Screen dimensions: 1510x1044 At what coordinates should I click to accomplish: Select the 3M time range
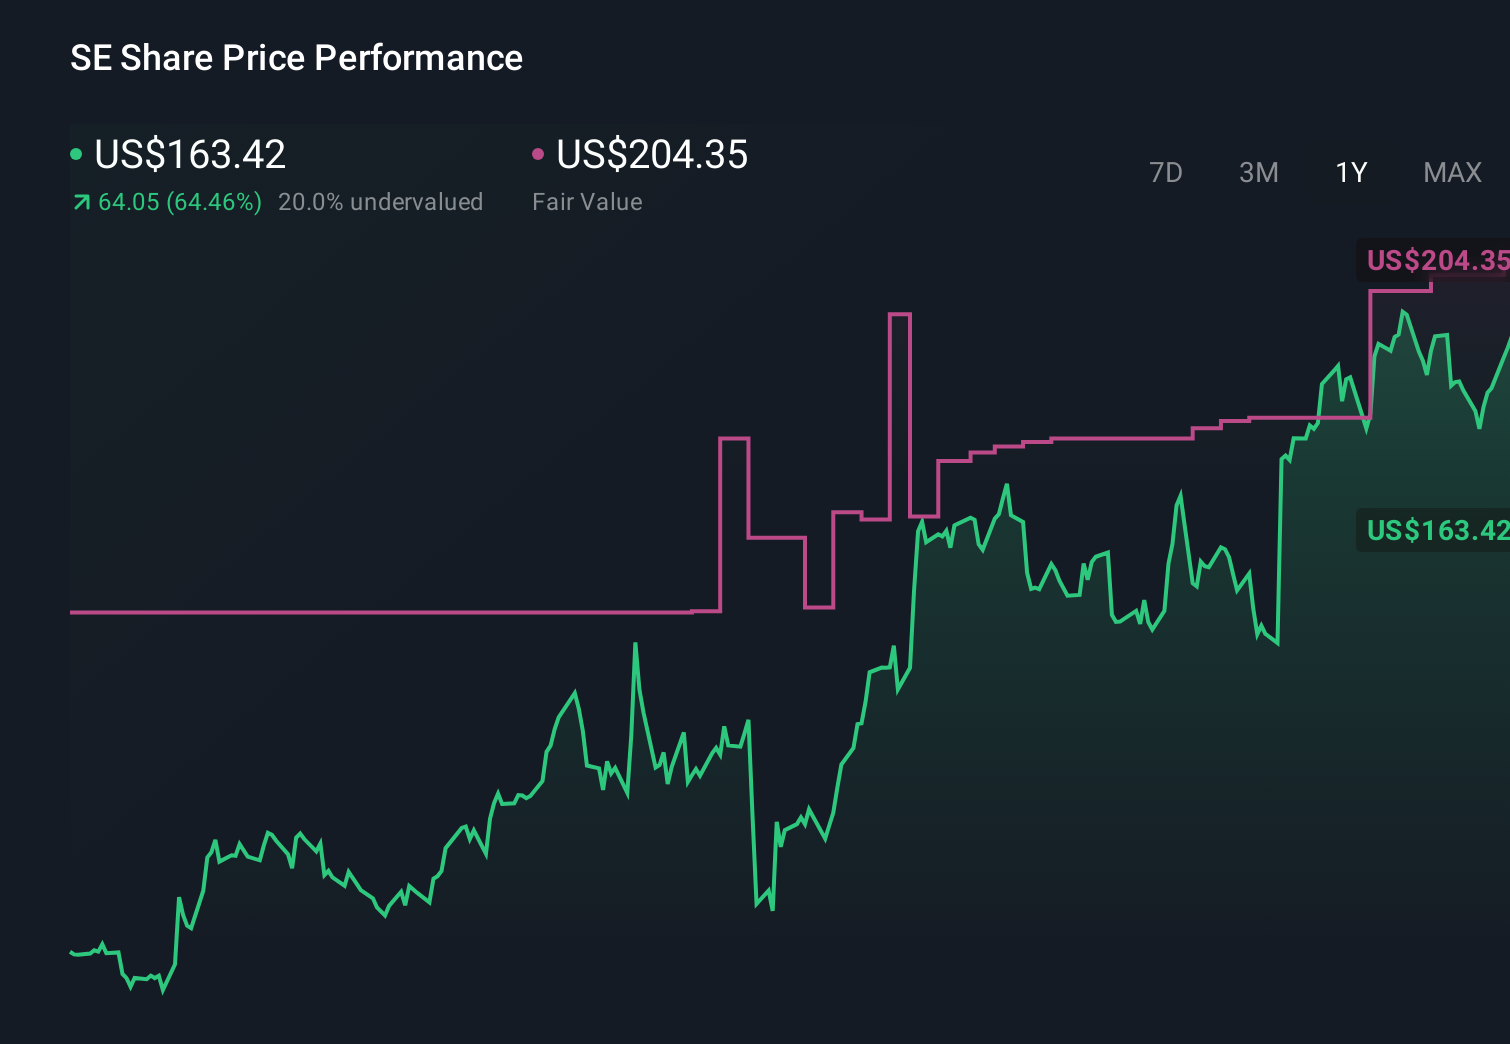[1259, 173]
